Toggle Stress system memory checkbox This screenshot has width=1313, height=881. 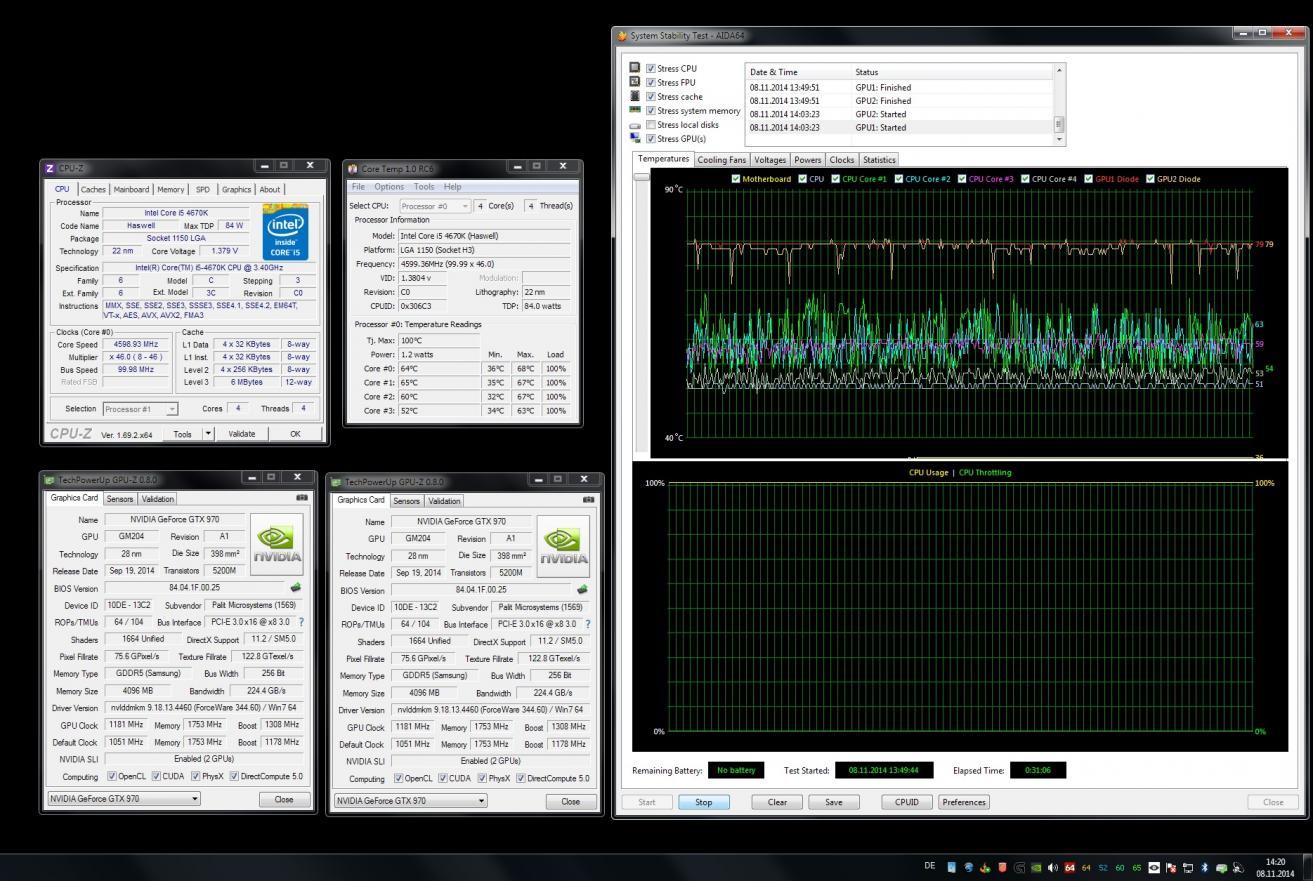(x=652, y=111)
